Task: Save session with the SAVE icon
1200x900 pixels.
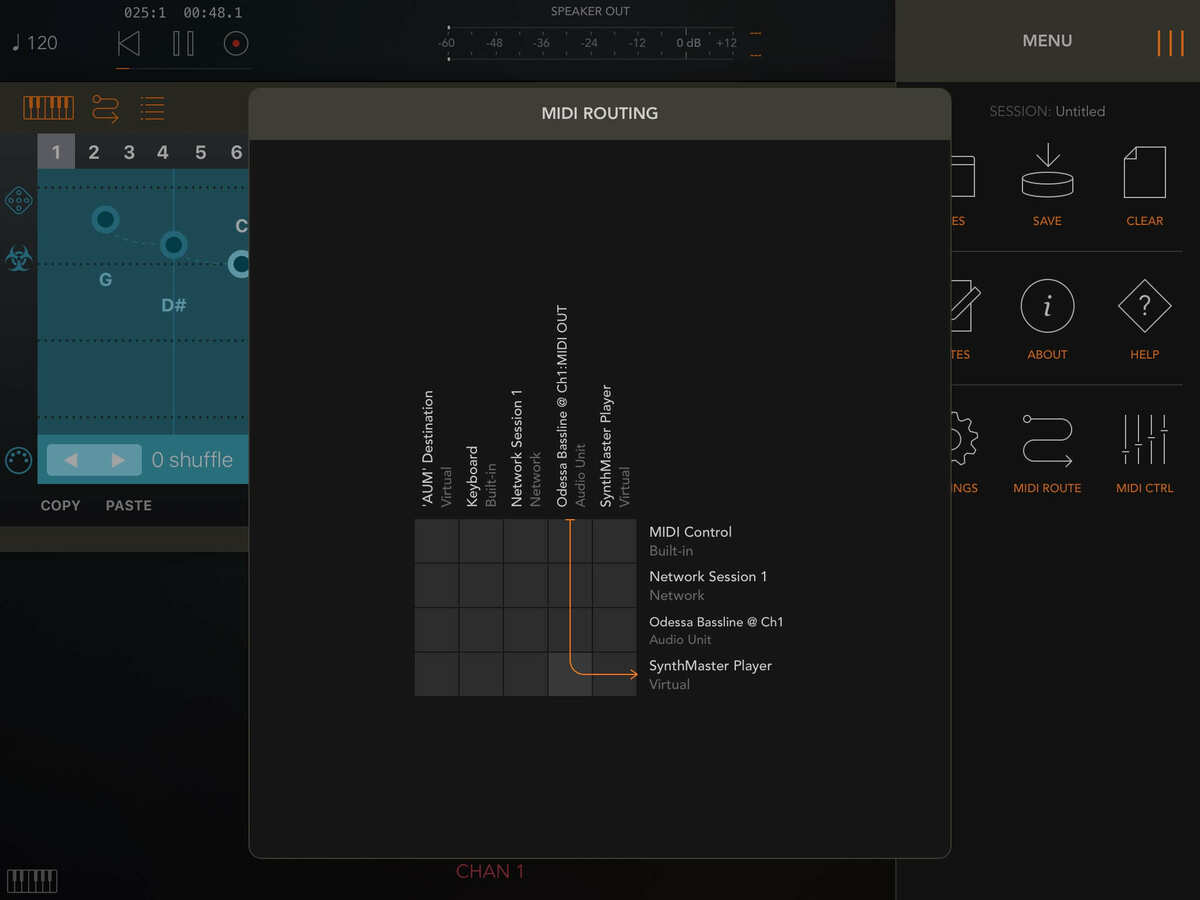Action: [x=1047, y=185]
